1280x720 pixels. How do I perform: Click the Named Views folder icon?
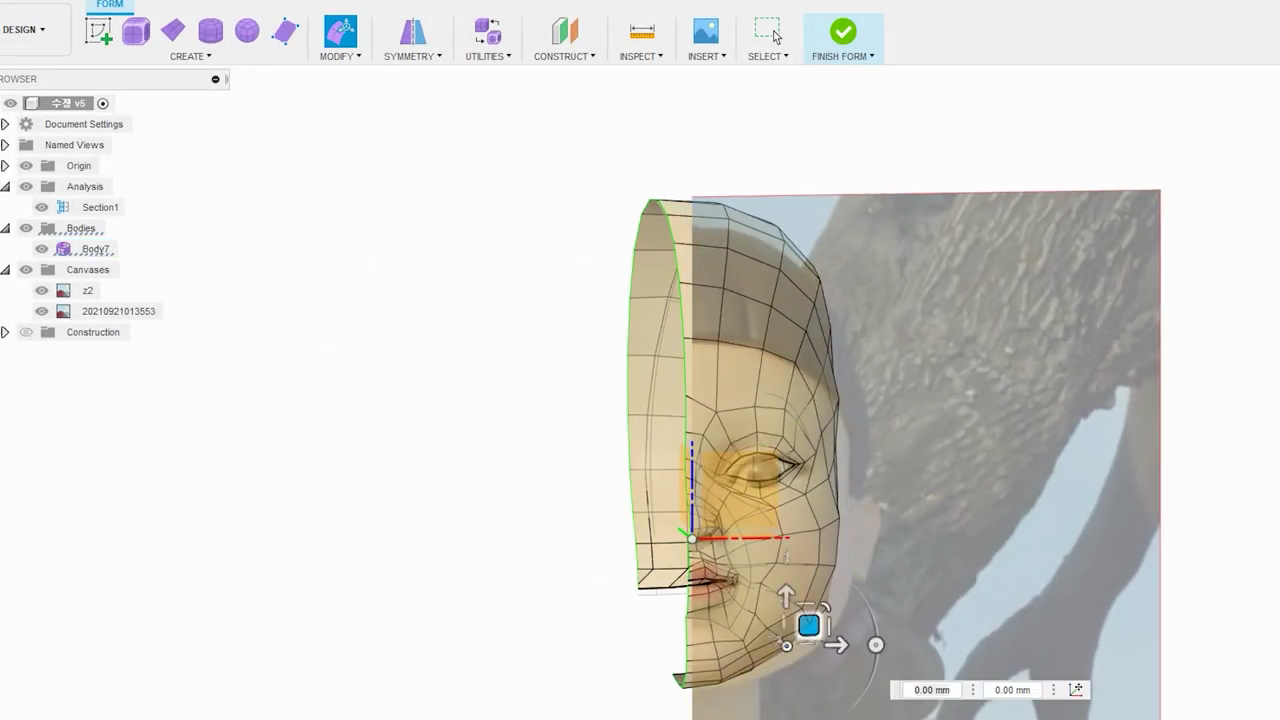point(26,145)
